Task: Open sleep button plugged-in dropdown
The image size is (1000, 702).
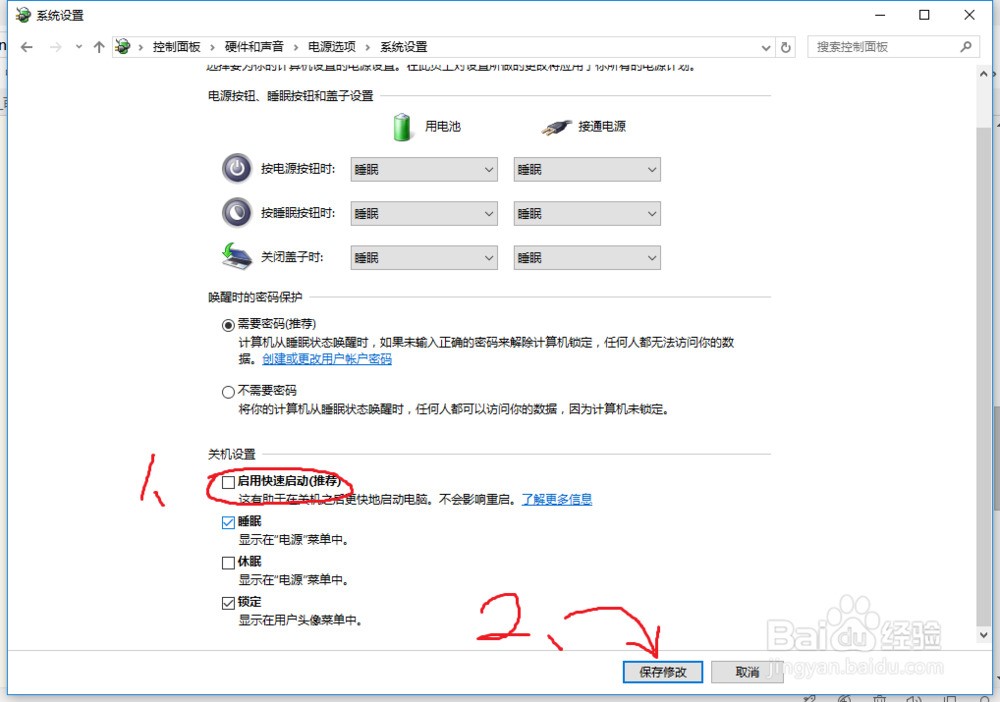Action: [x=587, y=214]
